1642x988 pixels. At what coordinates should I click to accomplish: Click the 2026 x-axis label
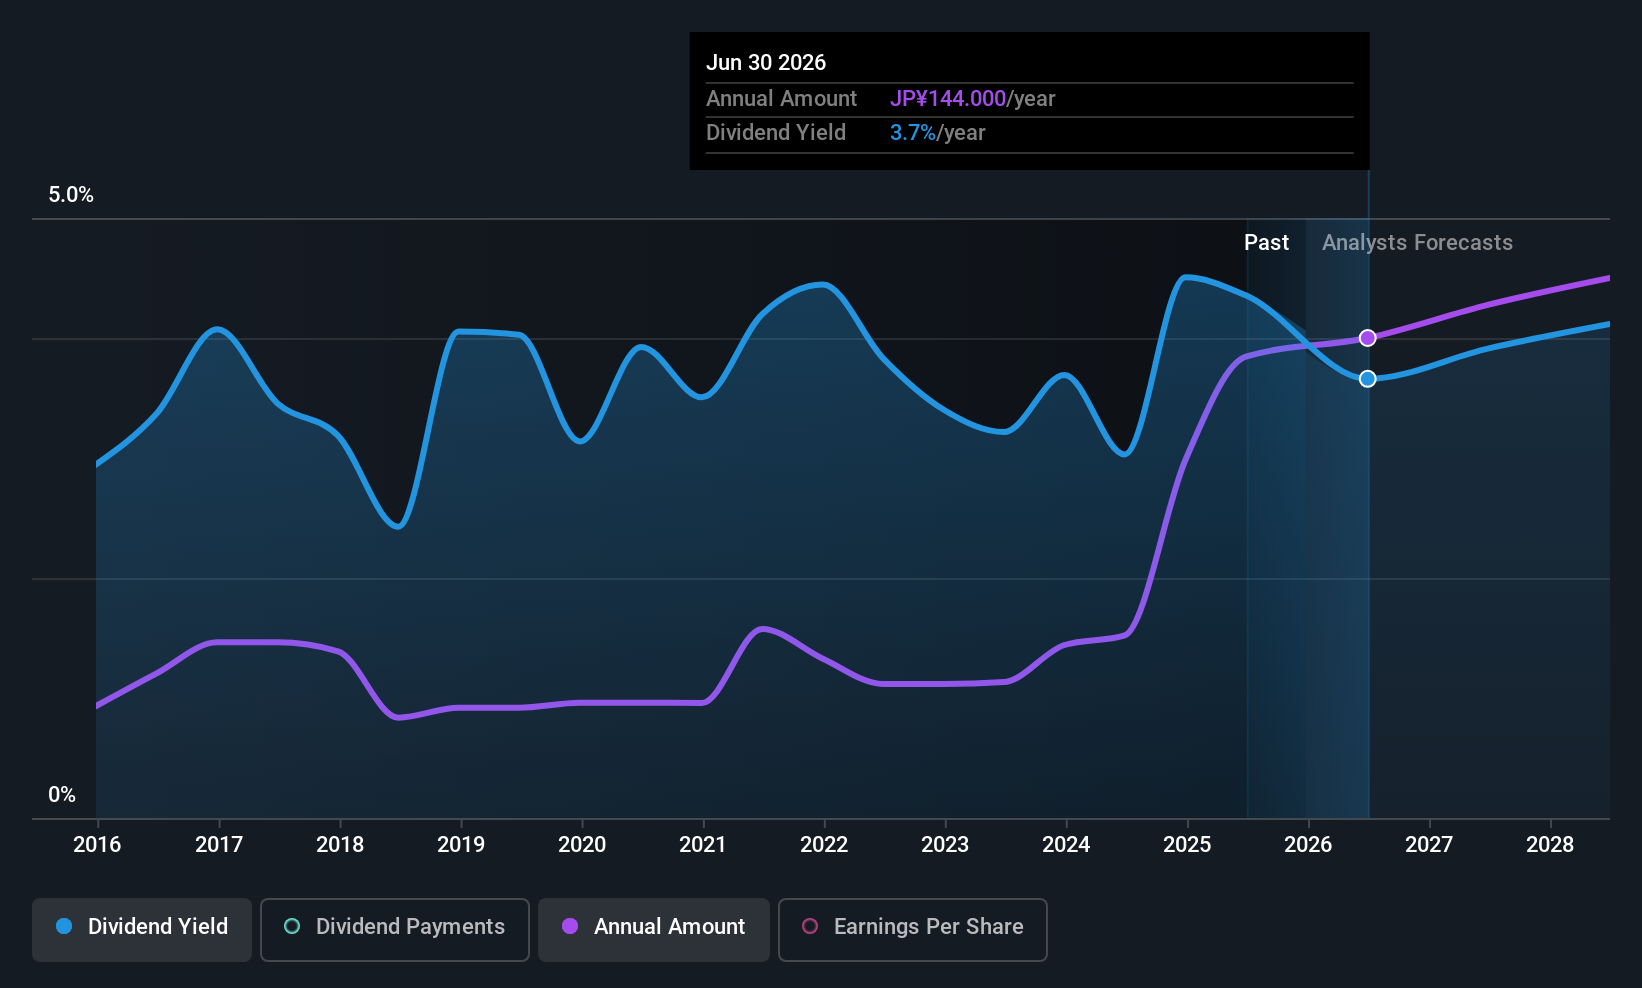pos(1308,845)
